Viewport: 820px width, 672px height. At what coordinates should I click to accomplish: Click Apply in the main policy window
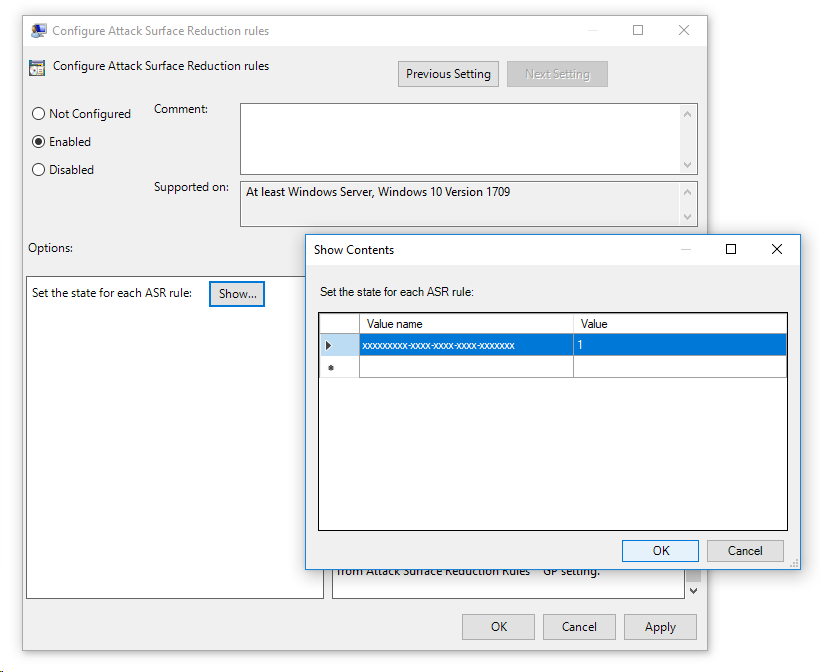pyautogui.click(x=660, y=627)
